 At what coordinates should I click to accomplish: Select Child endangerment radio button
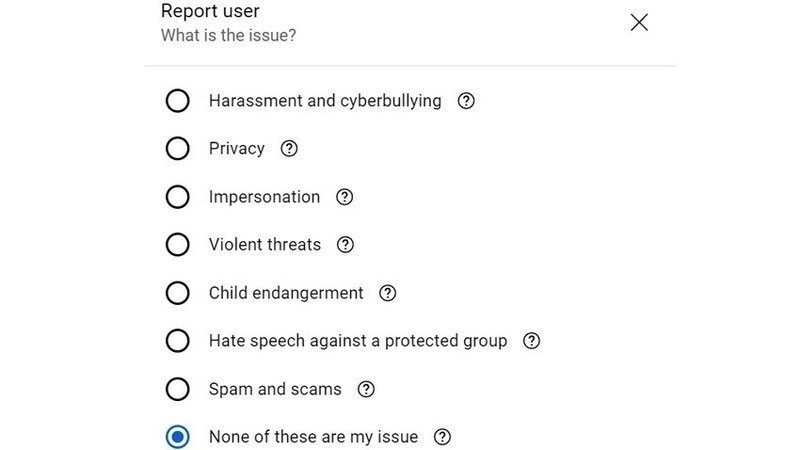pos(177,293)
